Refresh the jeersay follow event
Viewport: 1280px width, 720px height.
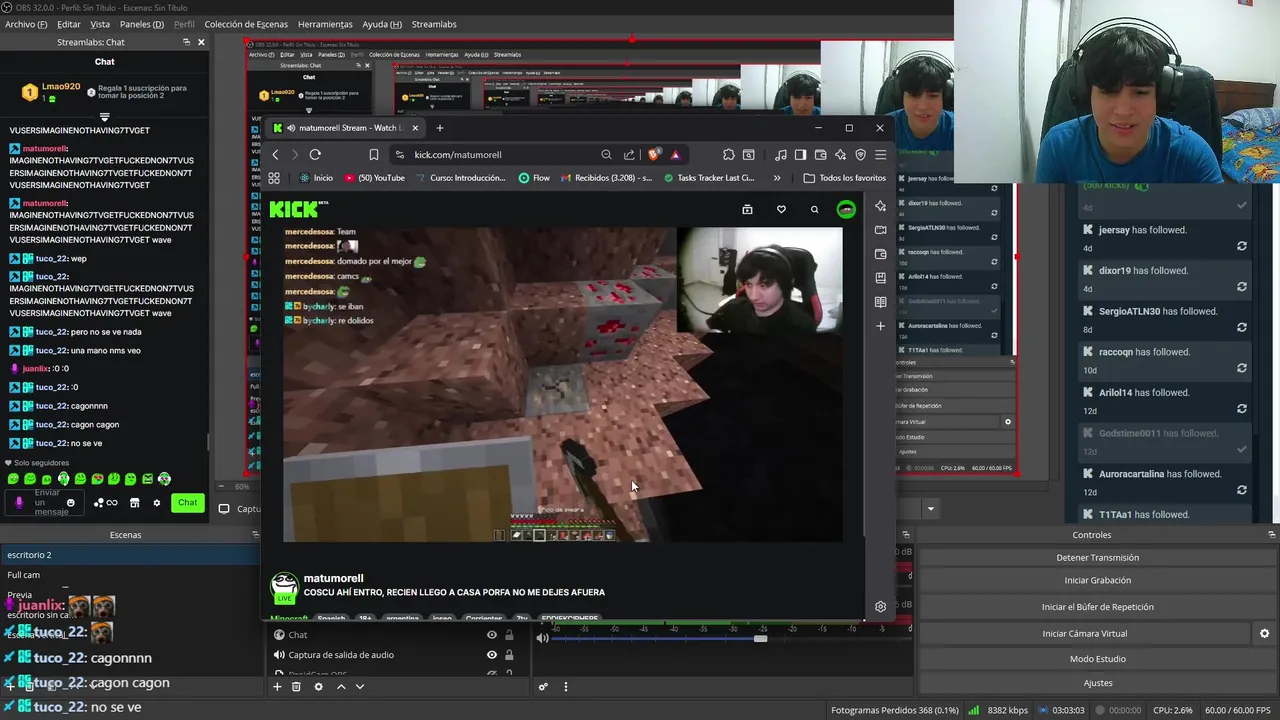coord(1241,245)
